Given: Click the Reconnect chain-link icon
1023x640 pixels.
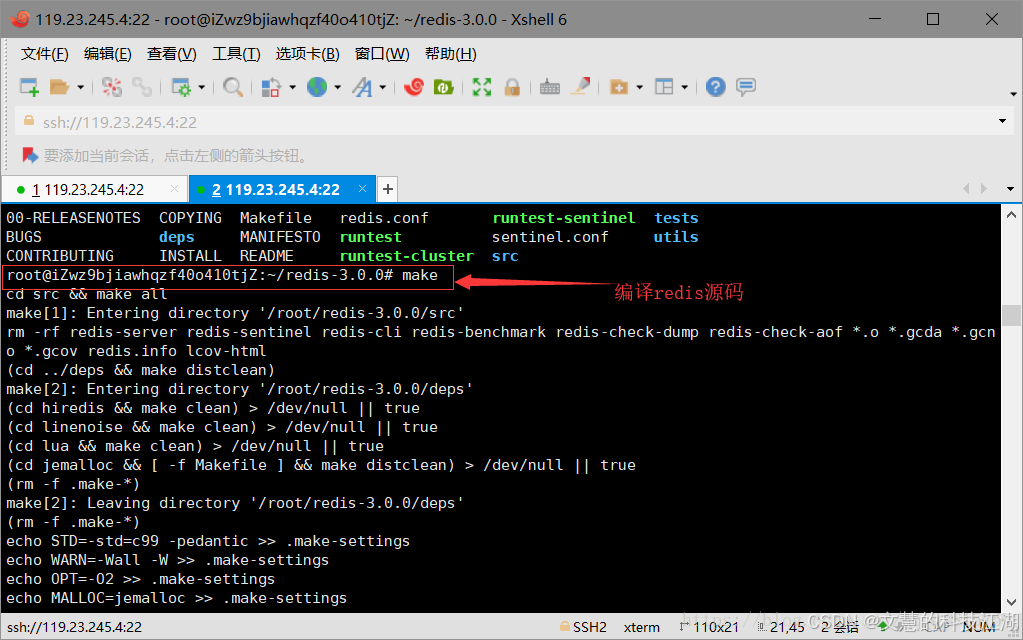Looking at the screenshot, I should pos(142,87).
